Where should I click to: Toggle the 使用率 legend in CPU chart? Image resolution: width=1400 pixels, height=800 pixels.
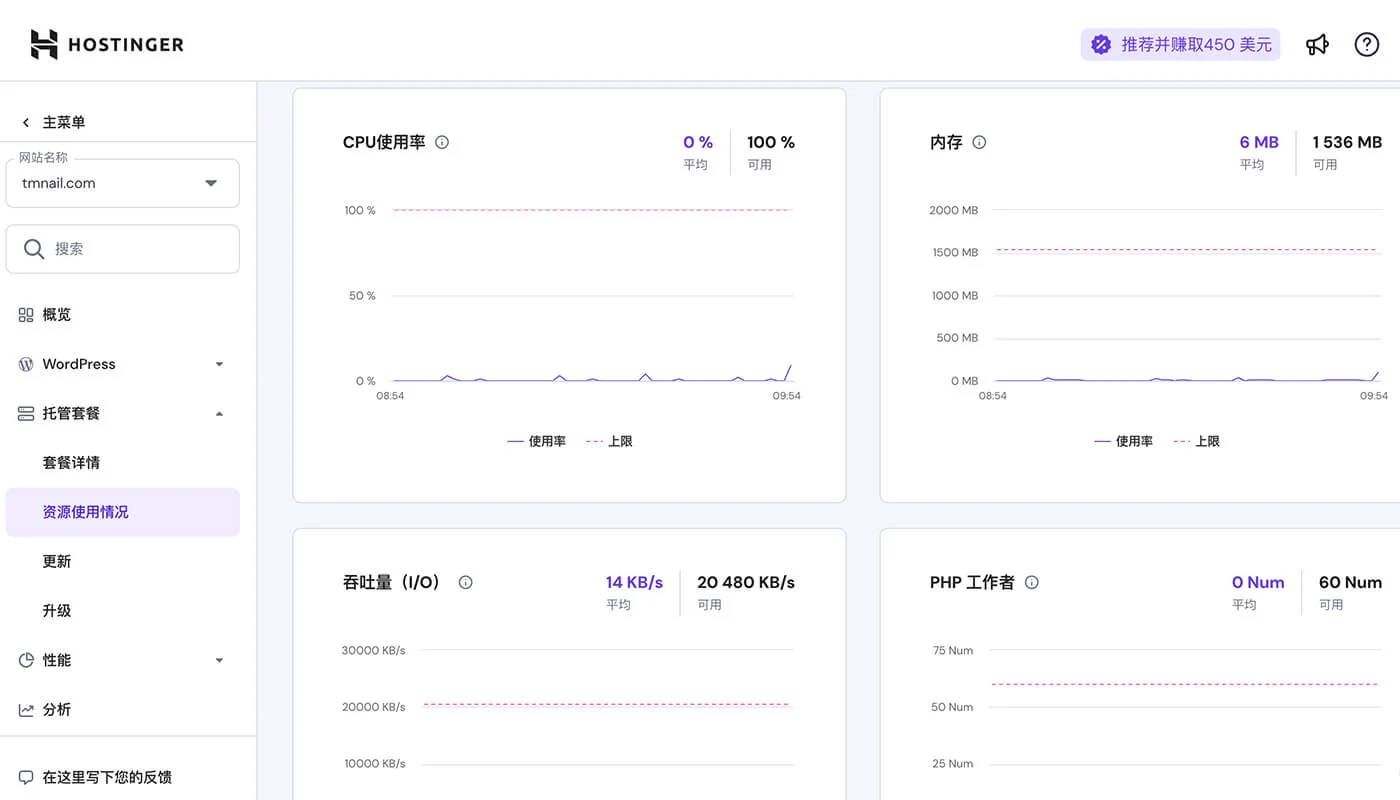537,440
